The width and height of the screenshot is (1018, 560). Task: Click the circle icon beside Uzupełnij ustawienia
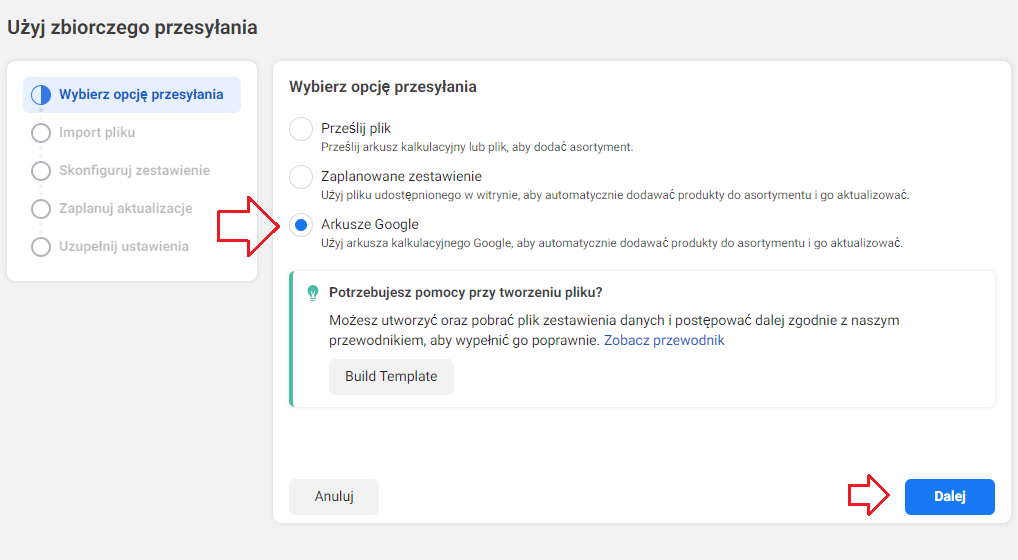click(x=41, y=247)
